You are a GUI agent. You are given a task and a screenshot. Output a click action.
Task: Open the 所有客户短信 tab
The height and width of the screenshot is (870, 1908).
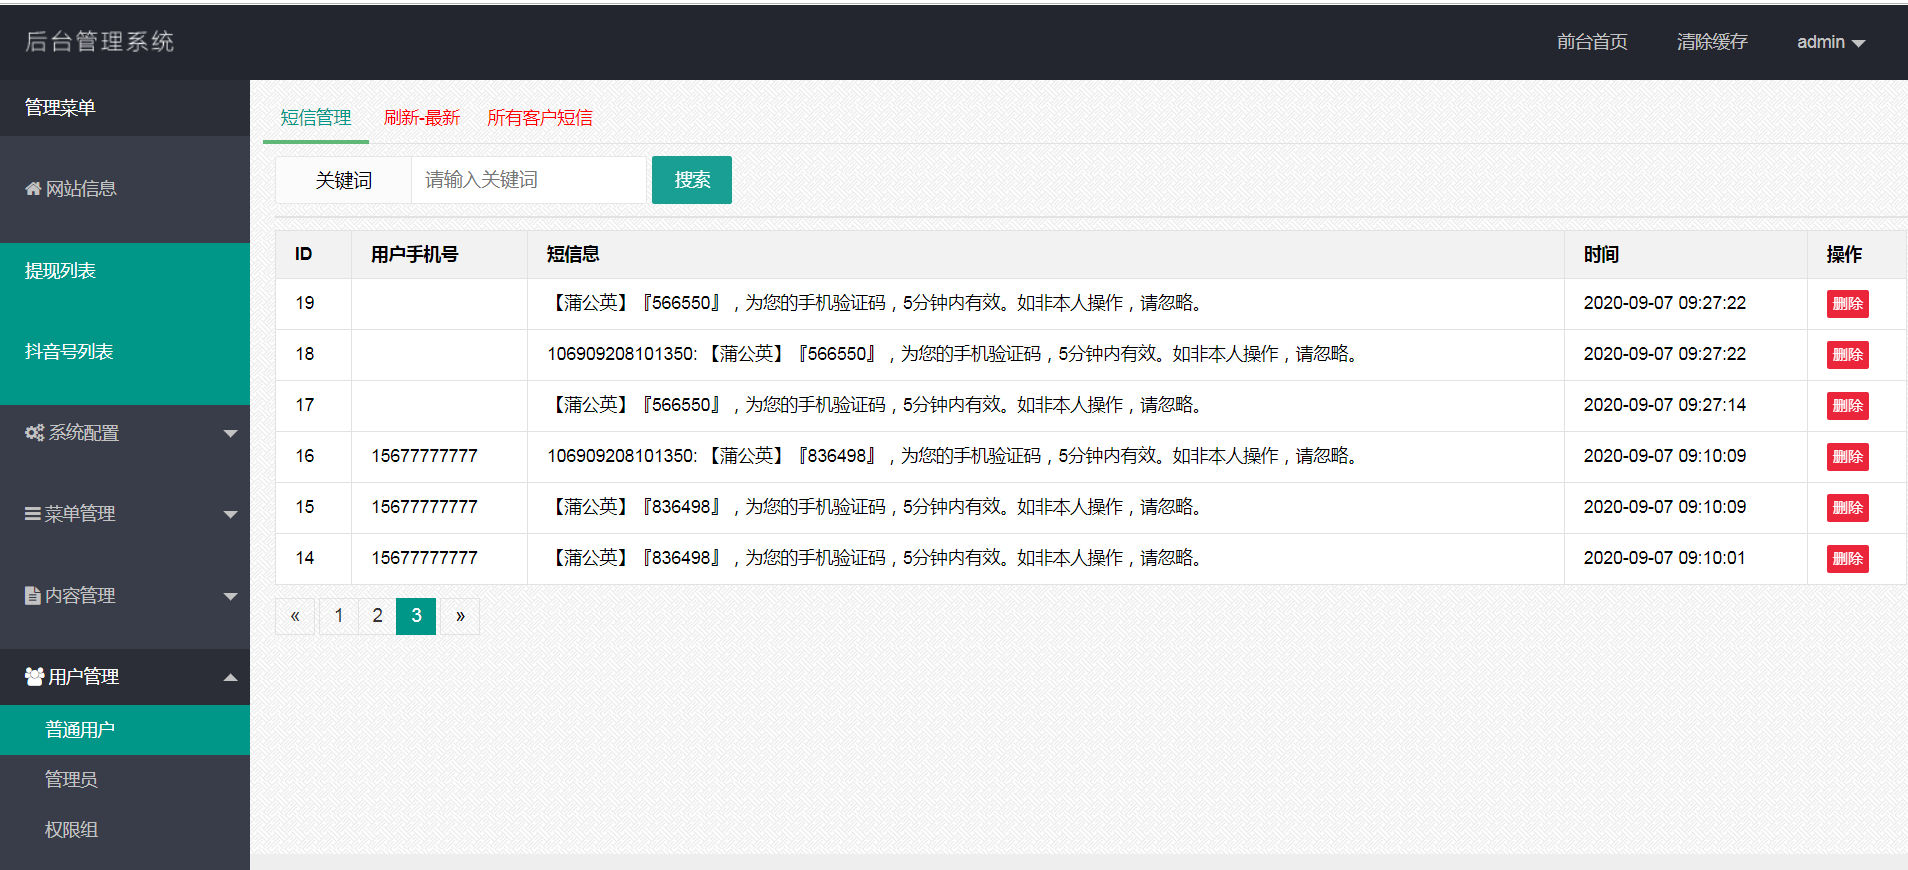[540, 118]
